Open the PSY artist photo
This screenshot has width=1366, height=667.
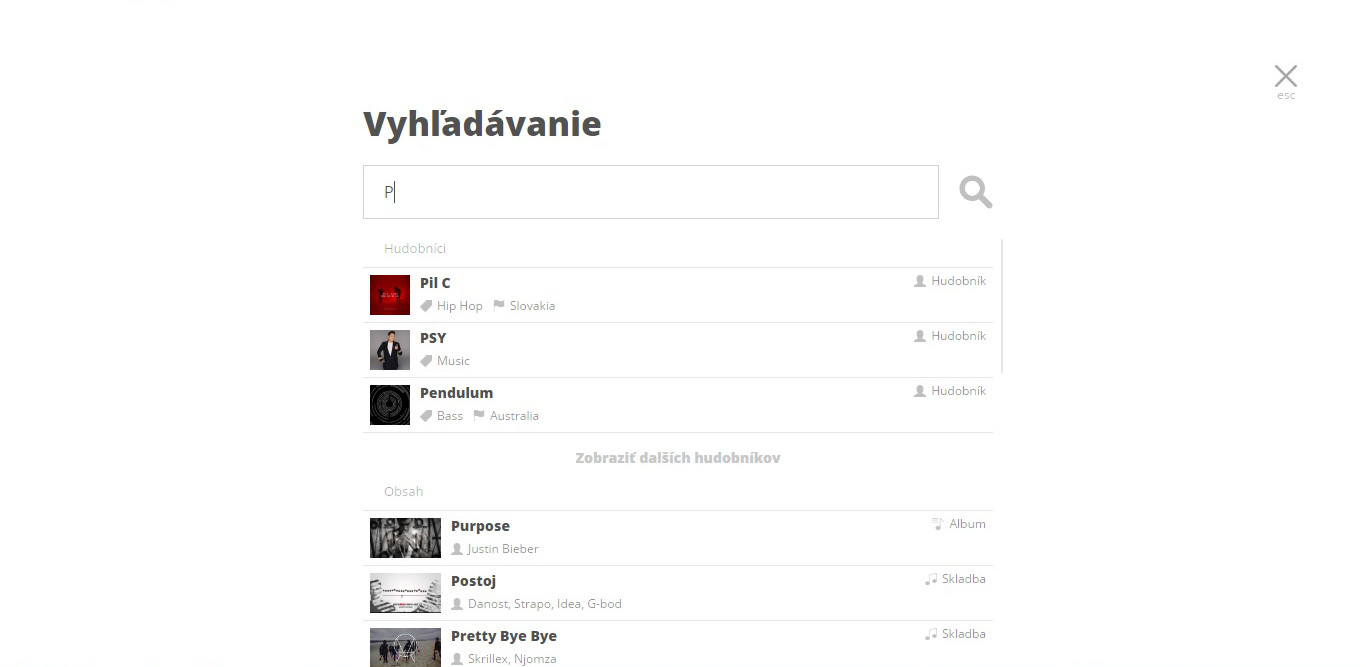(x=390, y=350)
